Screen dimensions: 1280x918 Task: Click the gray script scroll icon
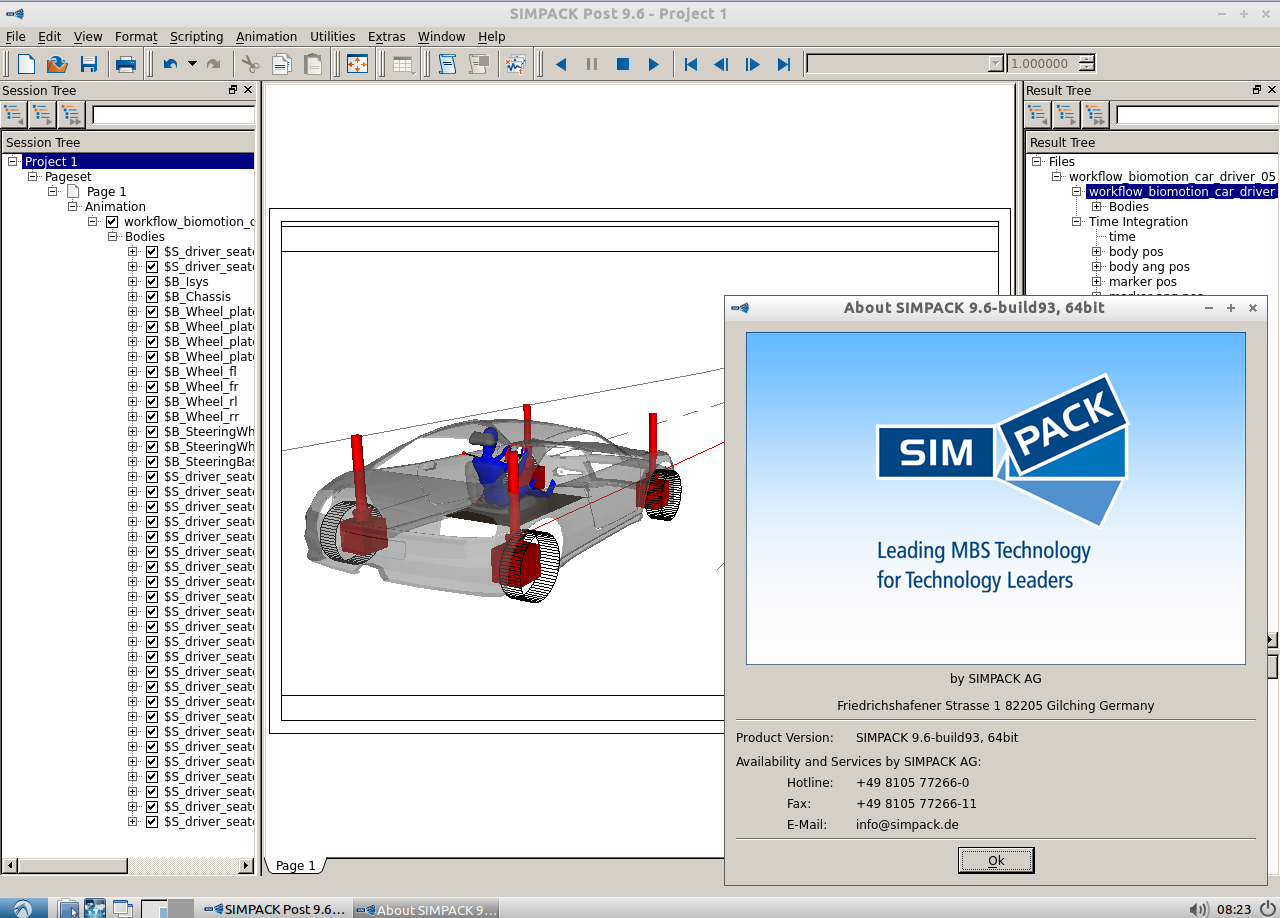(479, 64)
